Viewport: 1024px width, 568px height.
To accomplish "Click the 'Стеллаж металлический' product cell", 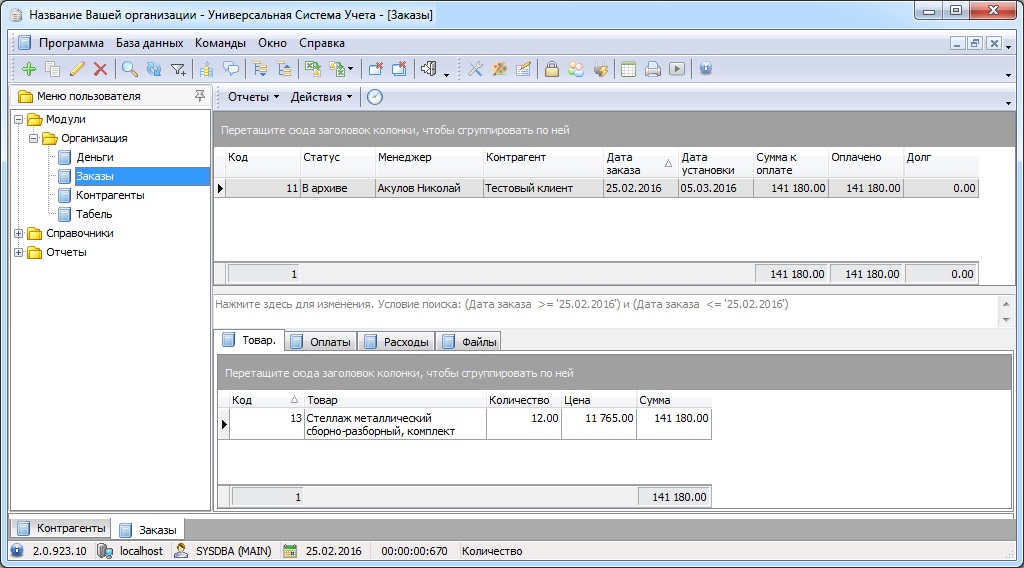I will pyautogui.click(x=395, y=424).
